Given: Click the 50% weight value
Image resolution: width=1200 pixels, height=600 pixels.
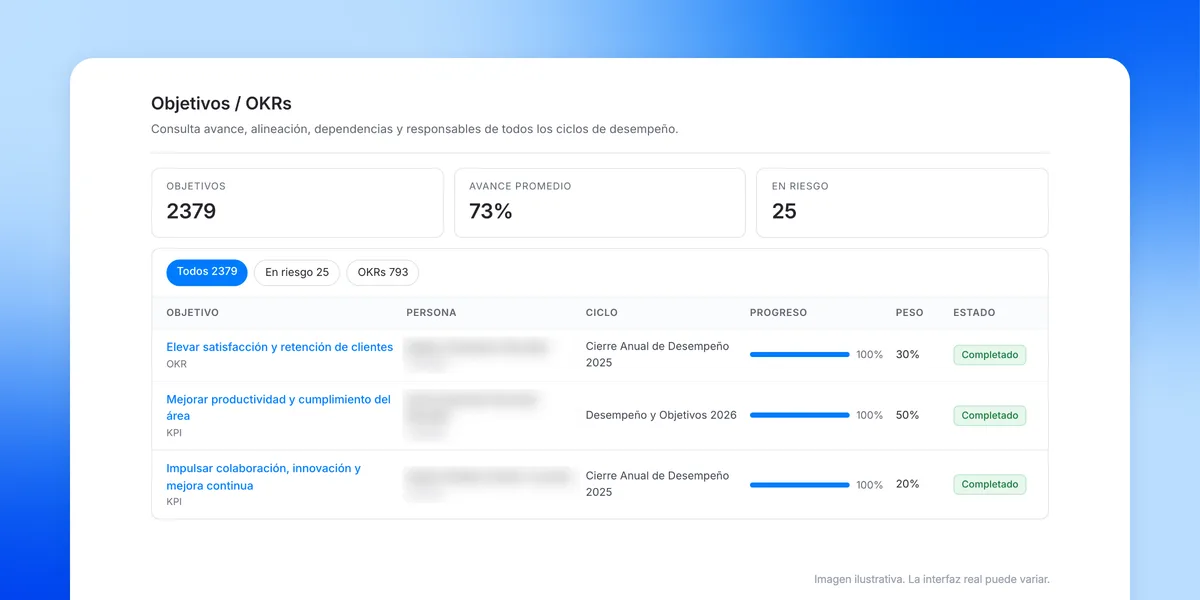Looking at the screenshot, I should point(908,415).
